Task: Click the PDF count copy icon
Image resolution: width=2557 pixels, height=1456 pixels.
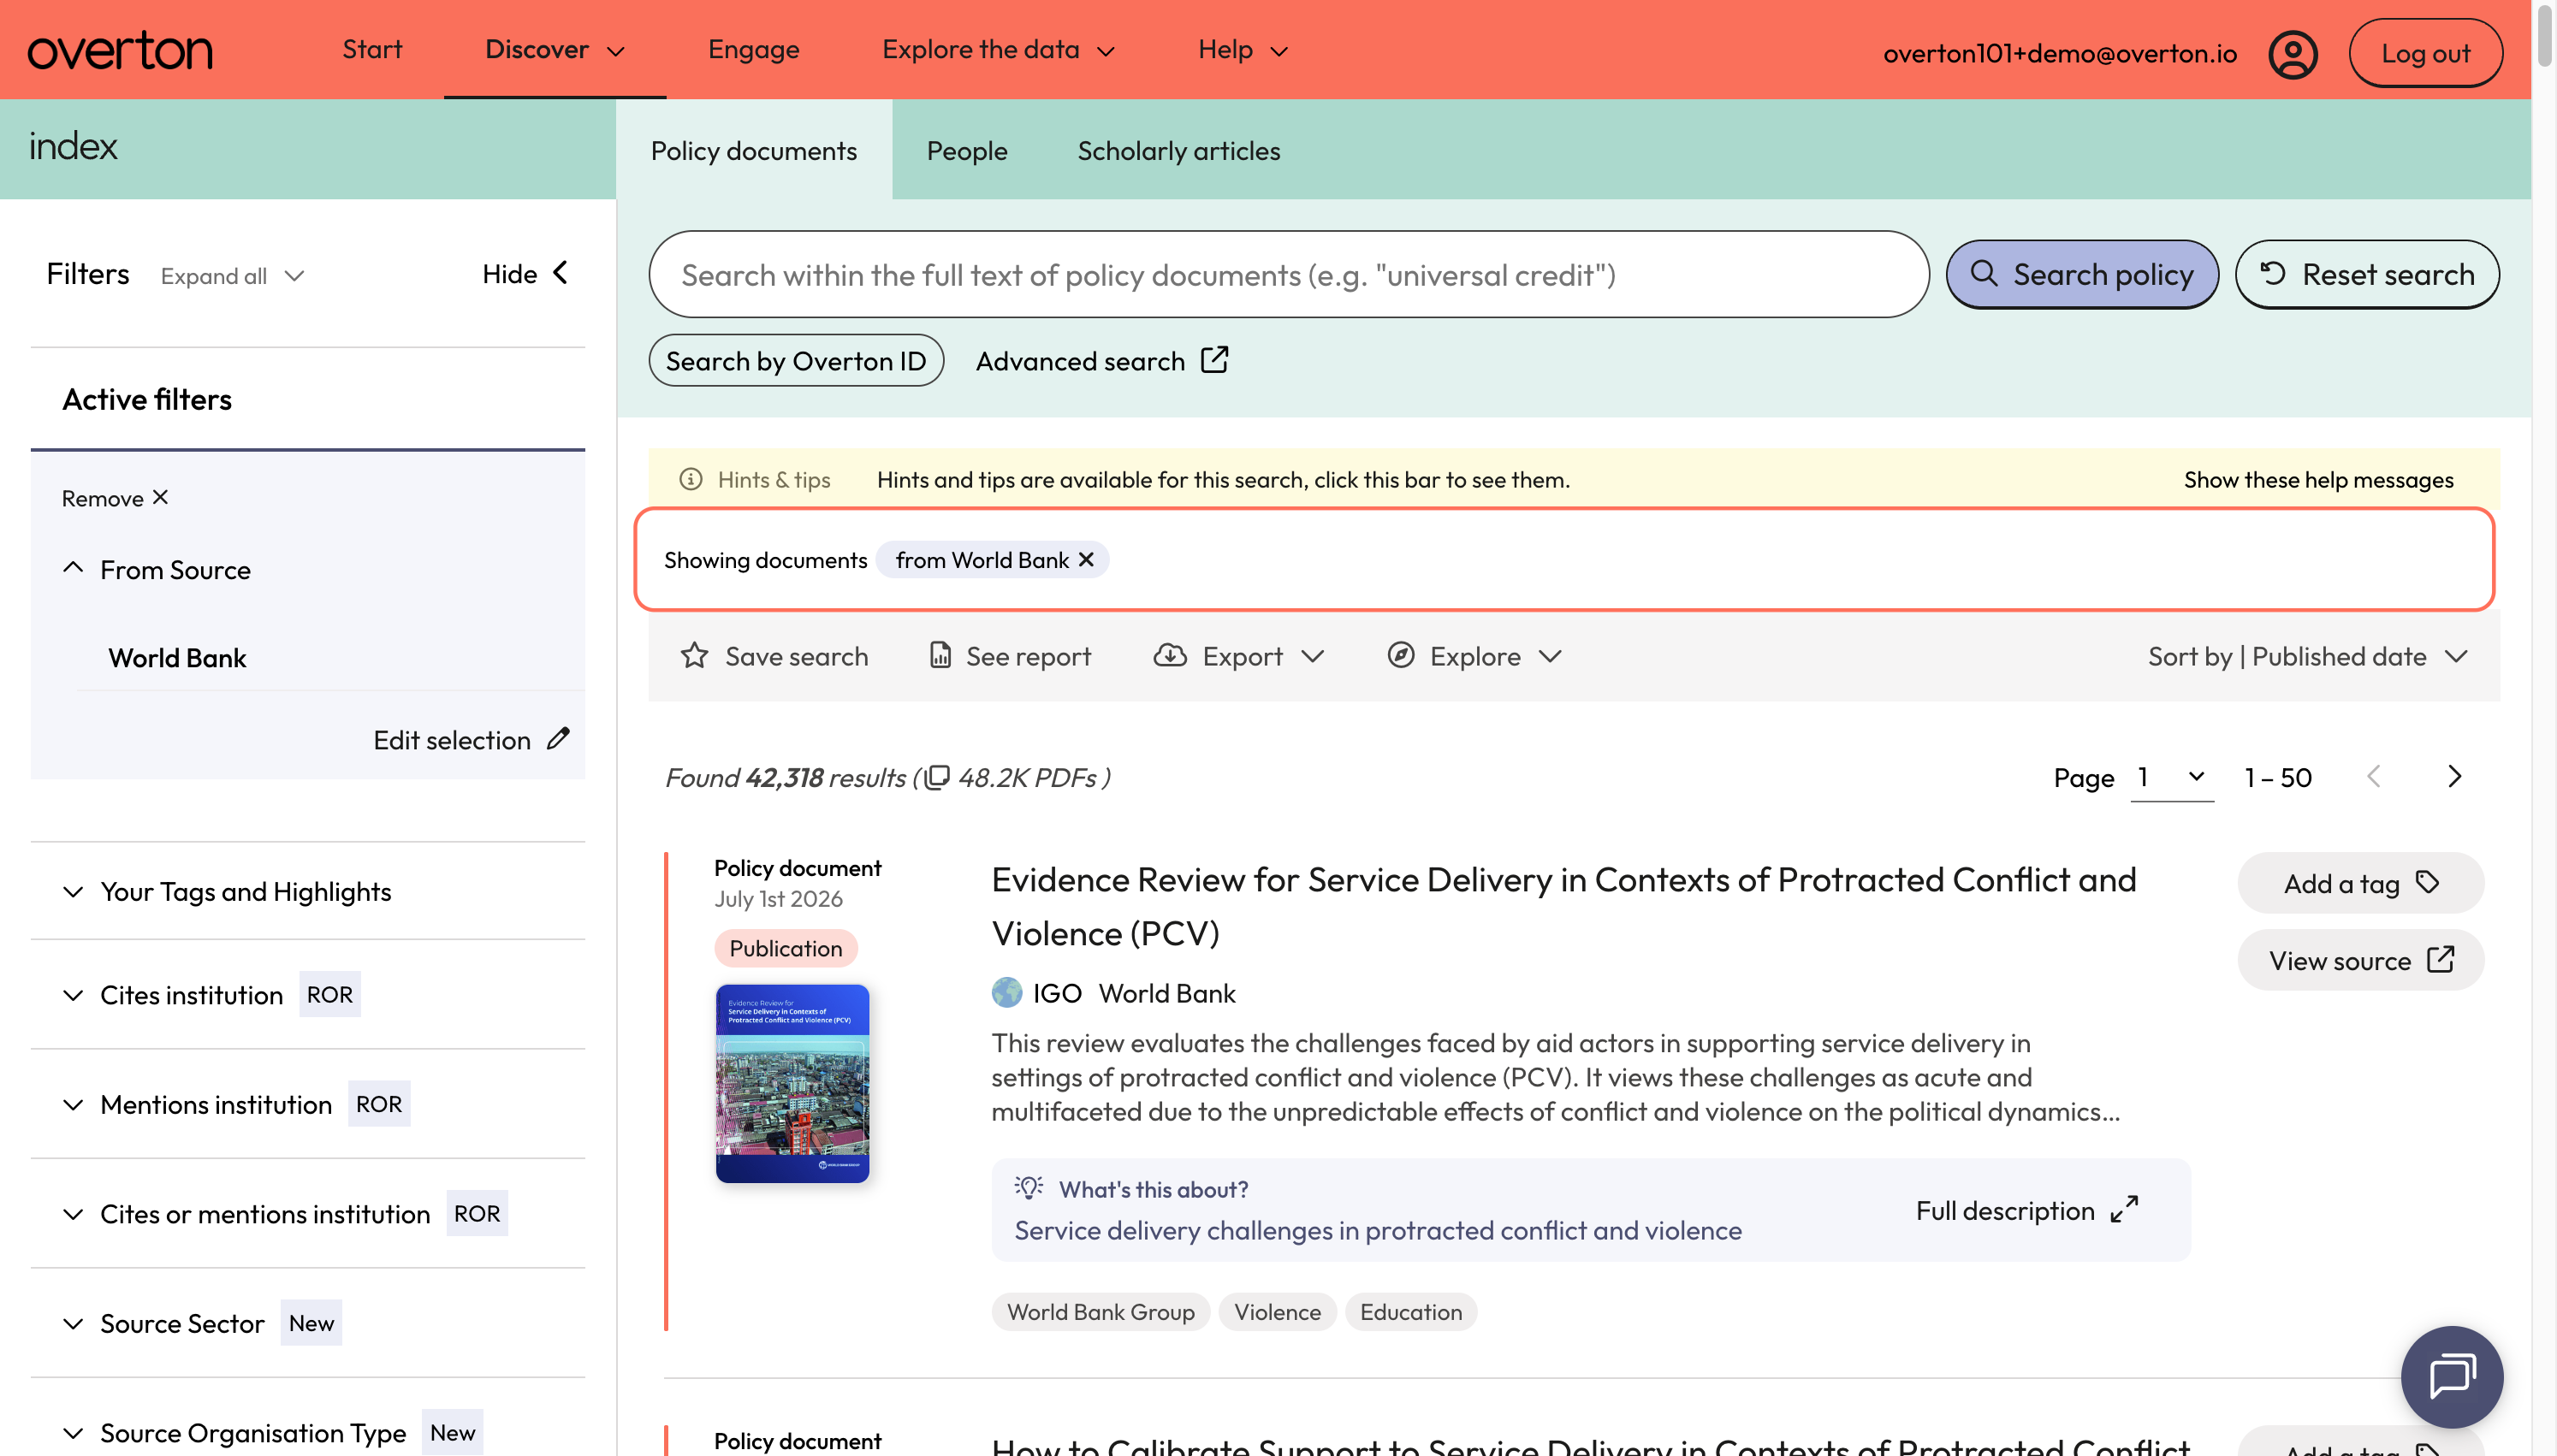Action: (x=936, y=777)
